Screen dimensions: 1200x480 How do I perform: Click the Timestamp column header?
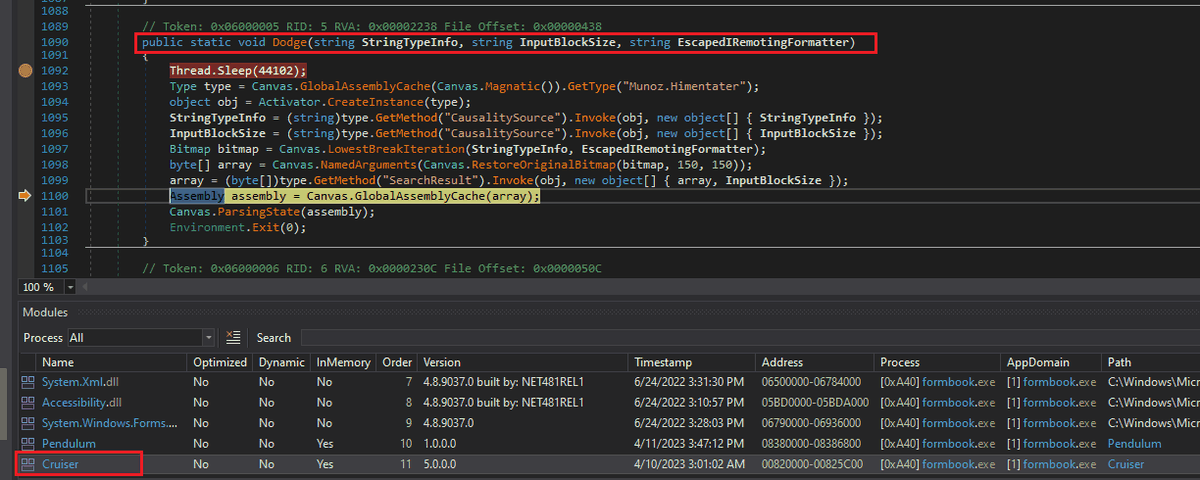click(x=663, y=362)
